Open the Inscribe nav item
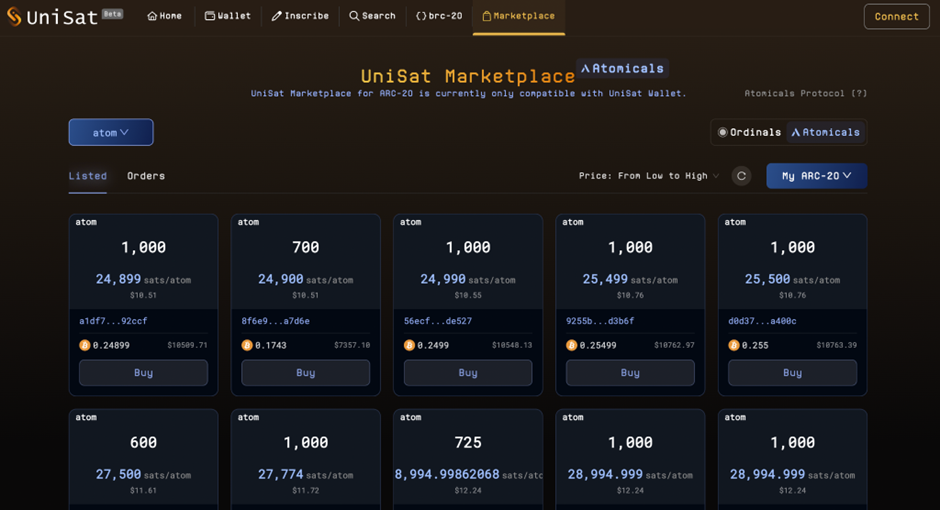Image resolution: width=940 pixels, height=510 pixels. (x=300, y=16)
